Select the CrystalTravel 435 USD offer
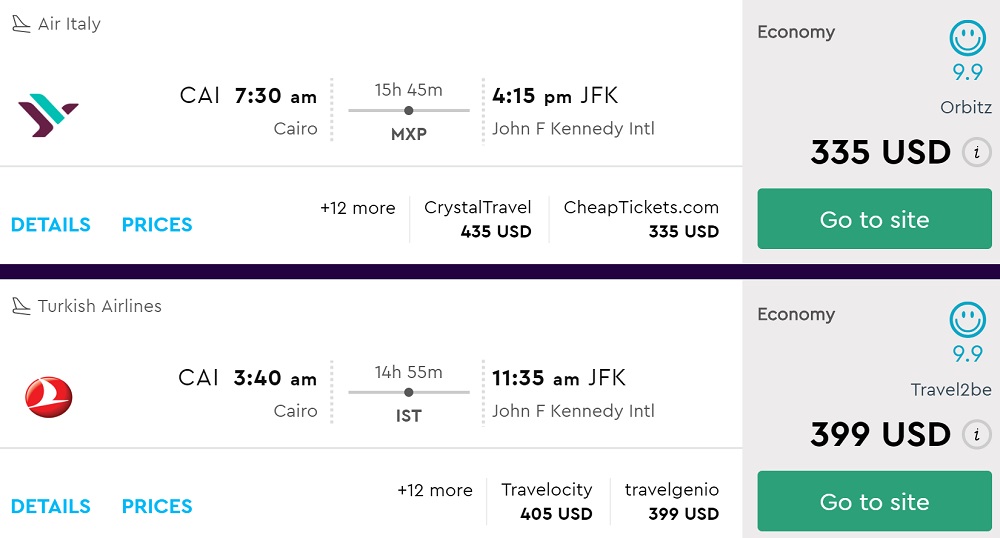Image resolution: width=1000 pixels, height=538 pixels. coord(478,219)
